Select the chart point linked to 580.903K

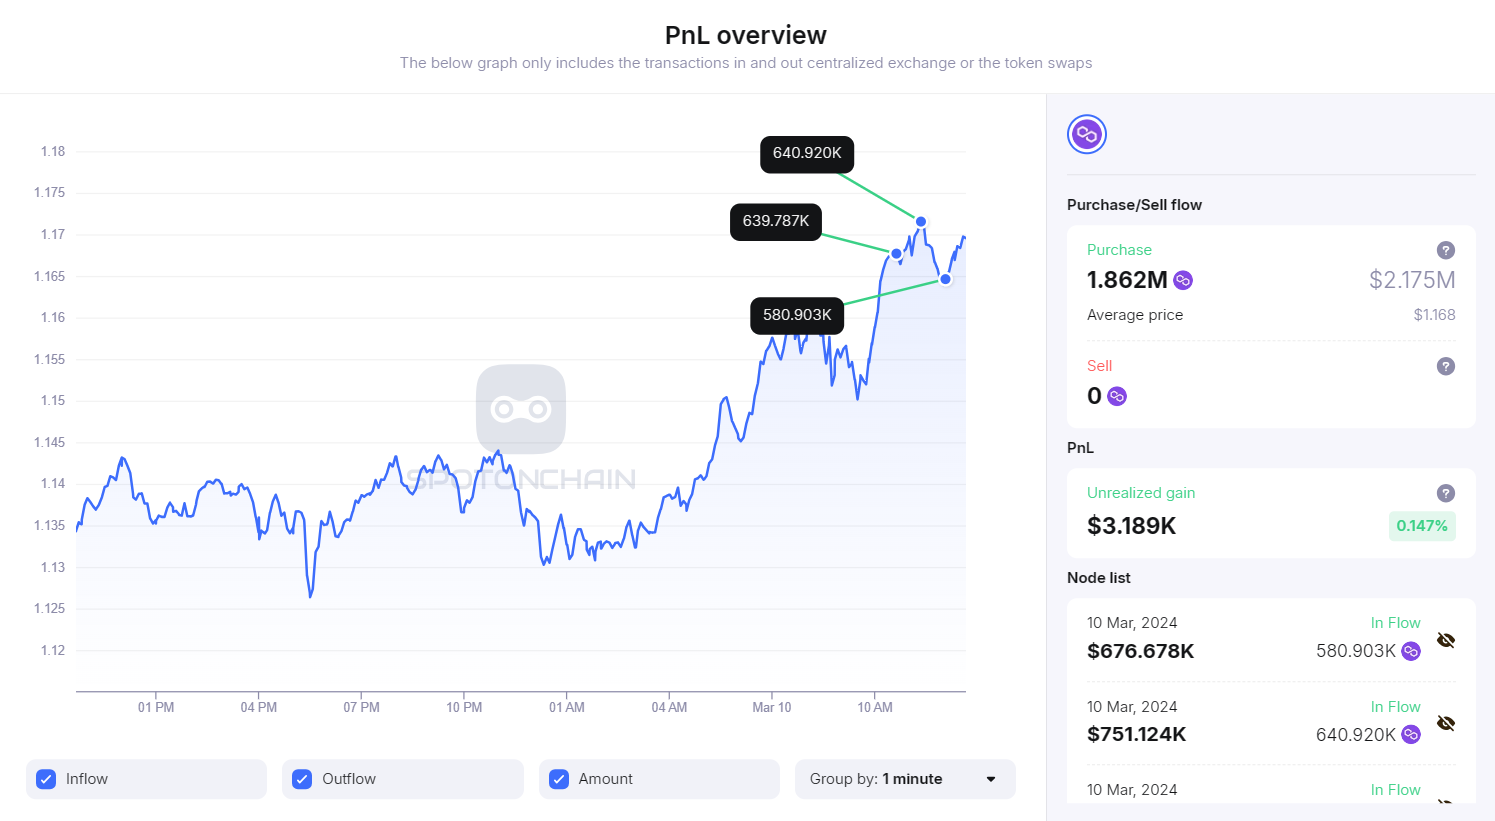coord(945,279)
